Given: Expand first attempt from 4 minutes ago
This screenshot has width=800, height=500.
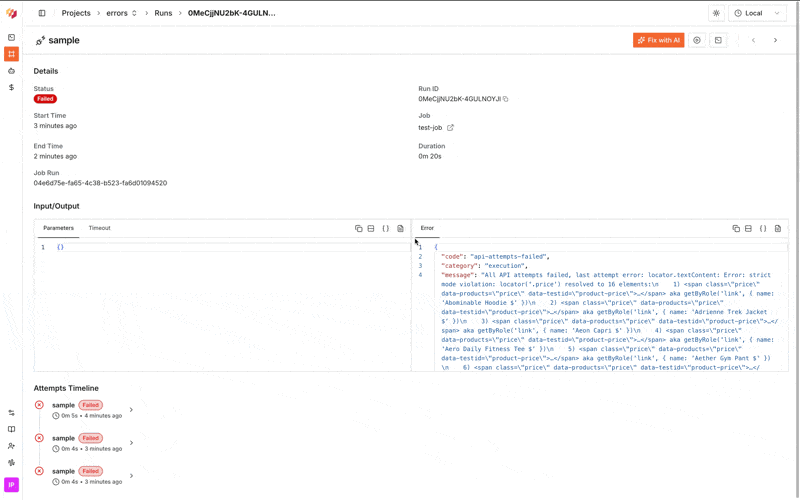Looking at the screenshot, I should [131, 410].
